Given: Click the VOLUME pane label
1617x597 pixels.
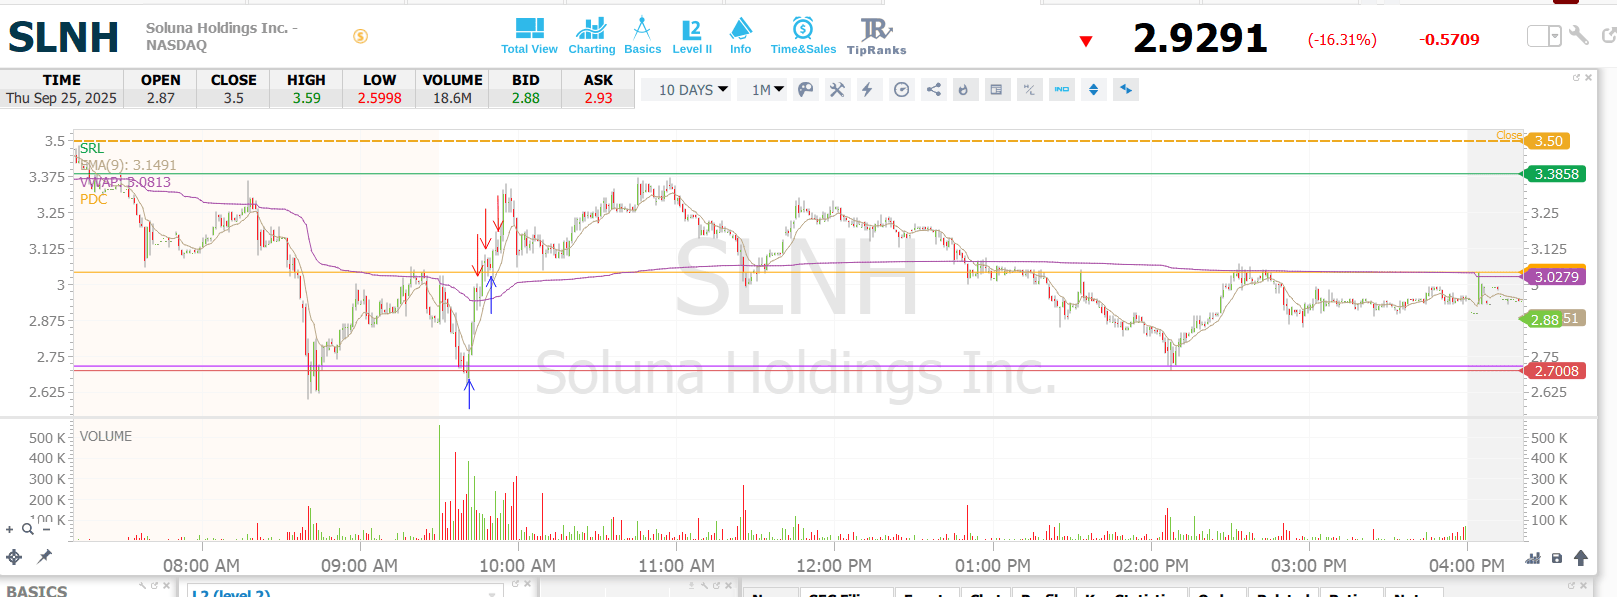Looking at the screenshot, I should point(106,436).
